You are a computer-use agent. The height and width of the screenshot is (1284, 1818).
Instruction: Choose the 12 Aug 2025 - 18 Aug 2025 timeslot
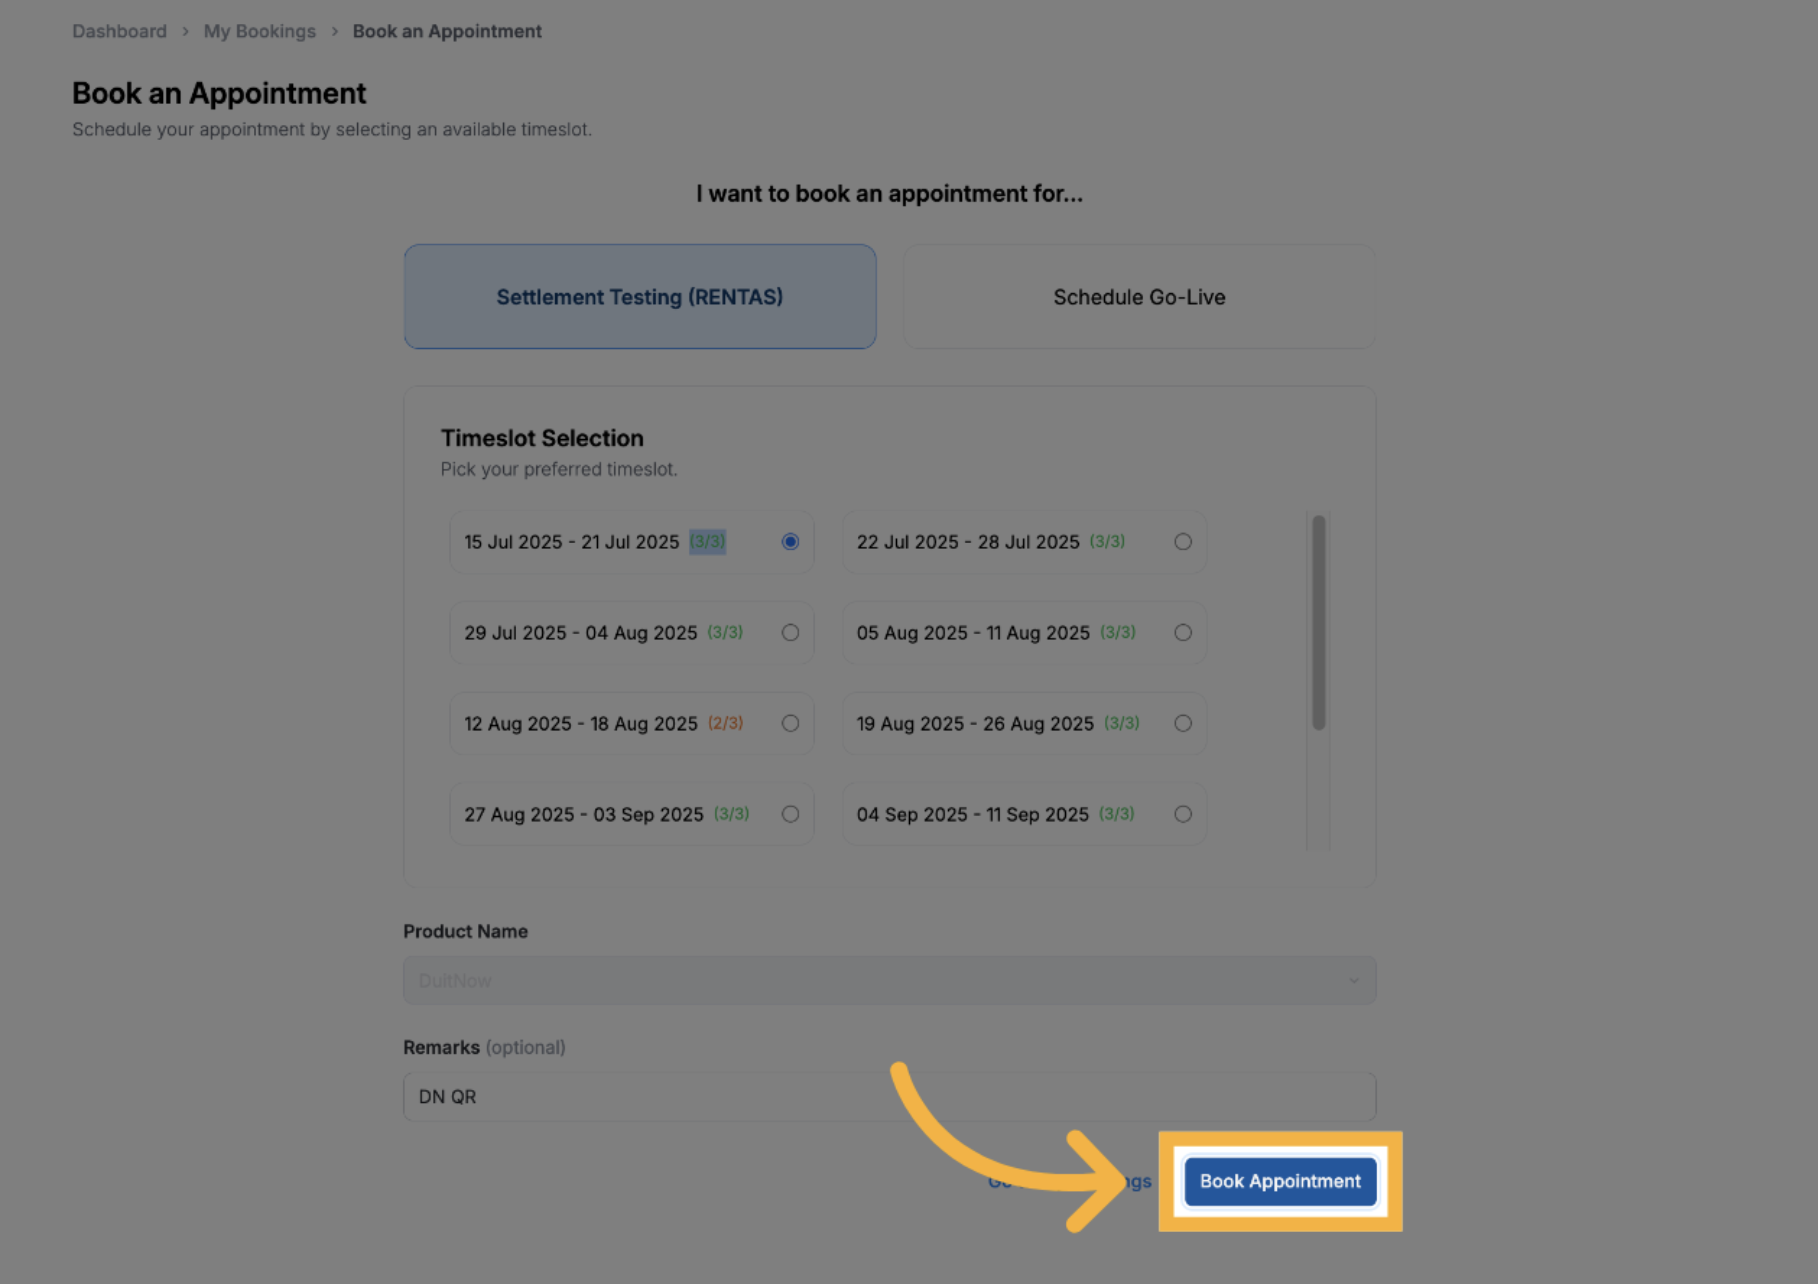(790, 723)
